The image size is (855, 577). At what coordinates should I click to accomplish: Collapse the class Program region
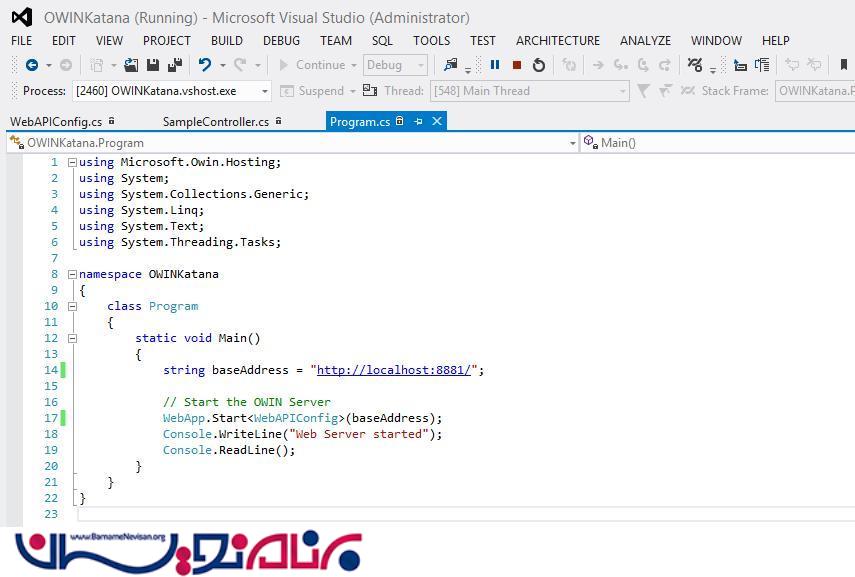[x=72, y=306]
